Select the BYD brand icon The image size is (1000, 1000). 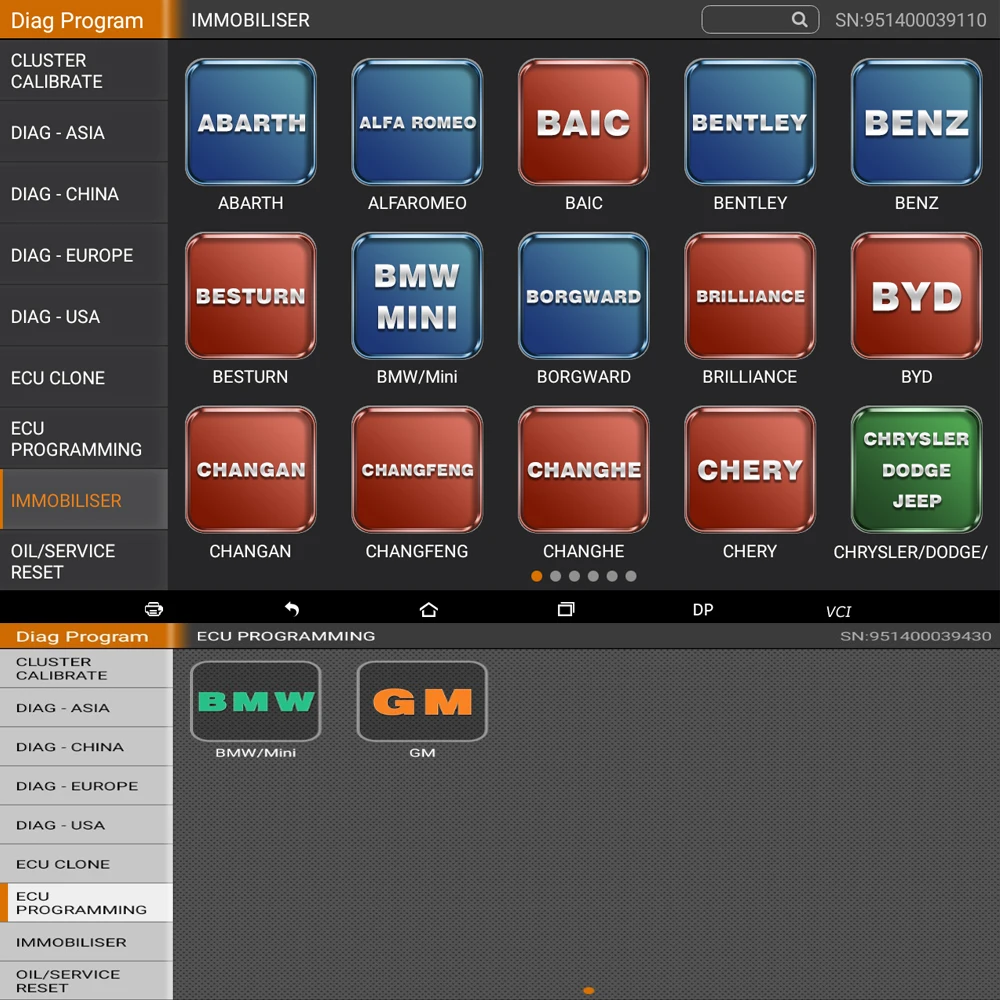pyautogui.click(x=916, y=296)
